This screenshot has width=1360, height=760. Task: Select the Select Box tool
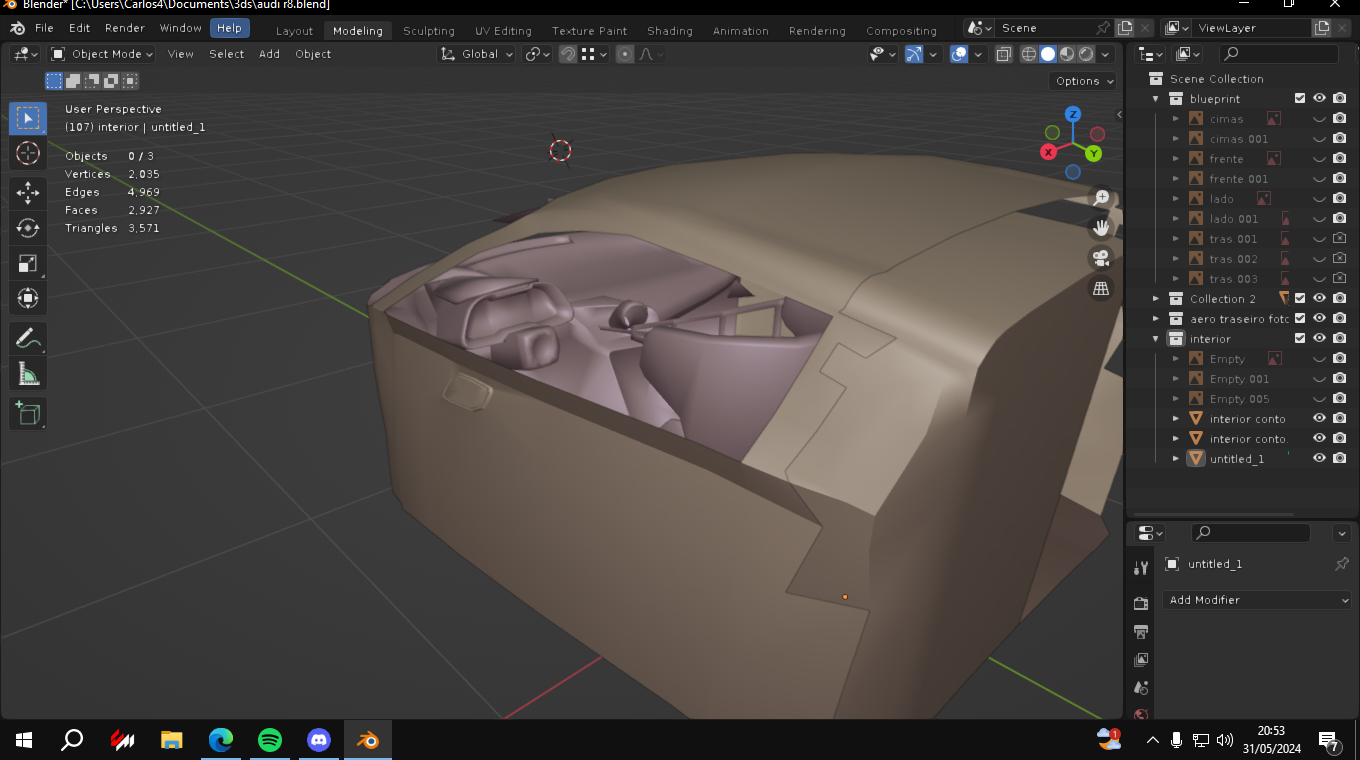tap(28, 118)
